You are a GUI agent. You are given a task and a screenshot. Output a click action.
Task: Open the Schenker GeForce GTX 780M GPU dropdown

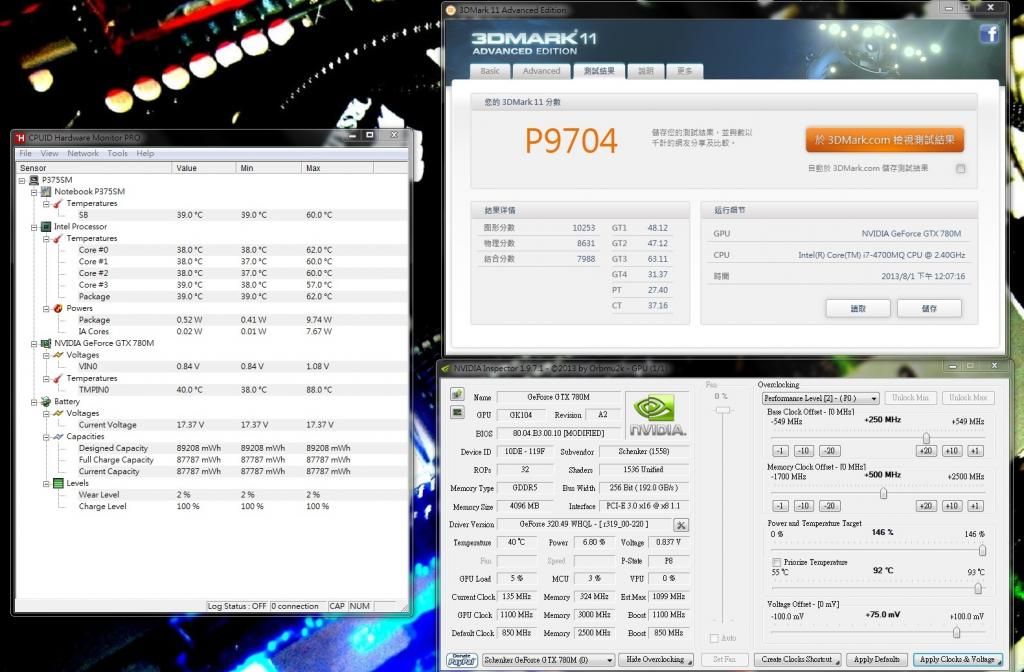[547, 660]
